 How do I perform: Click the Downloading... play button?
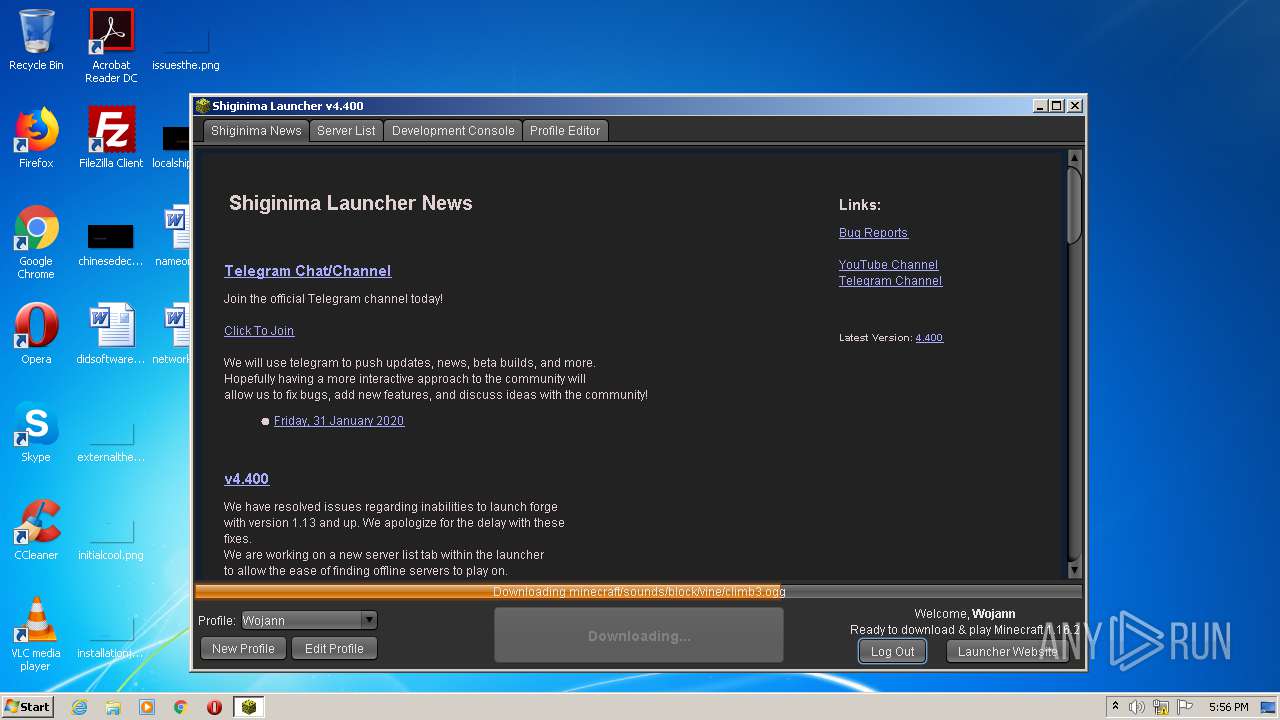(639, 636)
